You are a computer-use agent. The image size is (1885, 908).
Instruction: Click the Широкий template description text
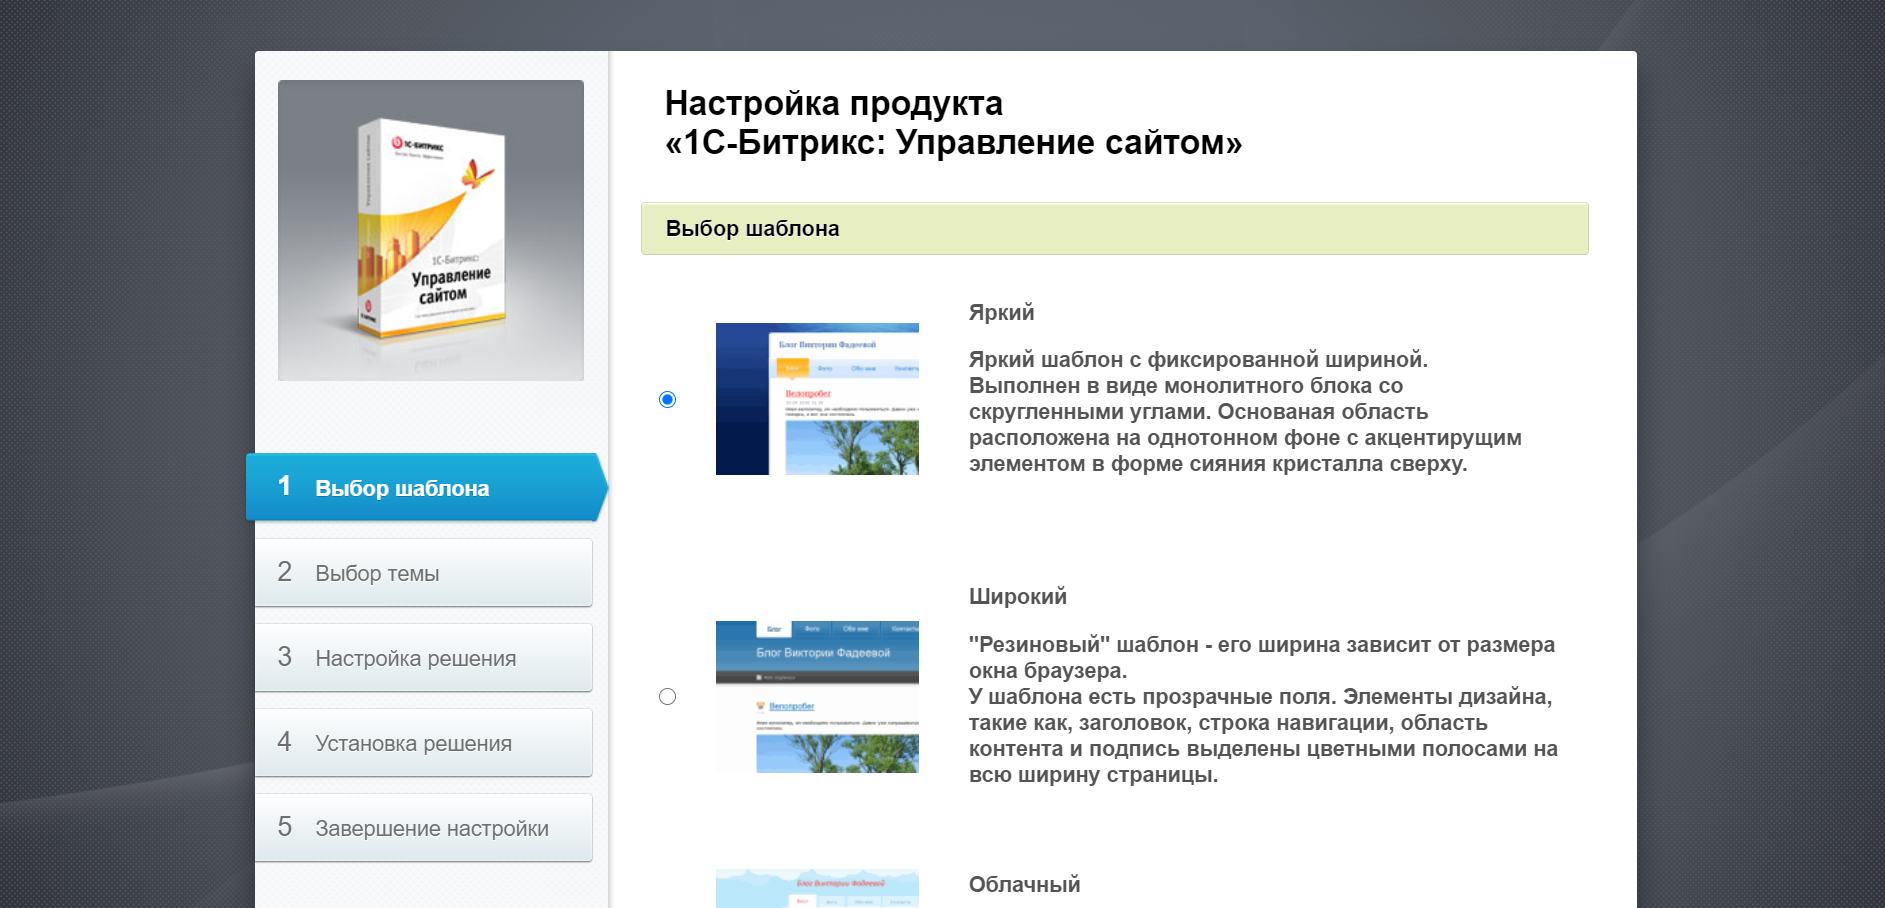[1263, 709]
